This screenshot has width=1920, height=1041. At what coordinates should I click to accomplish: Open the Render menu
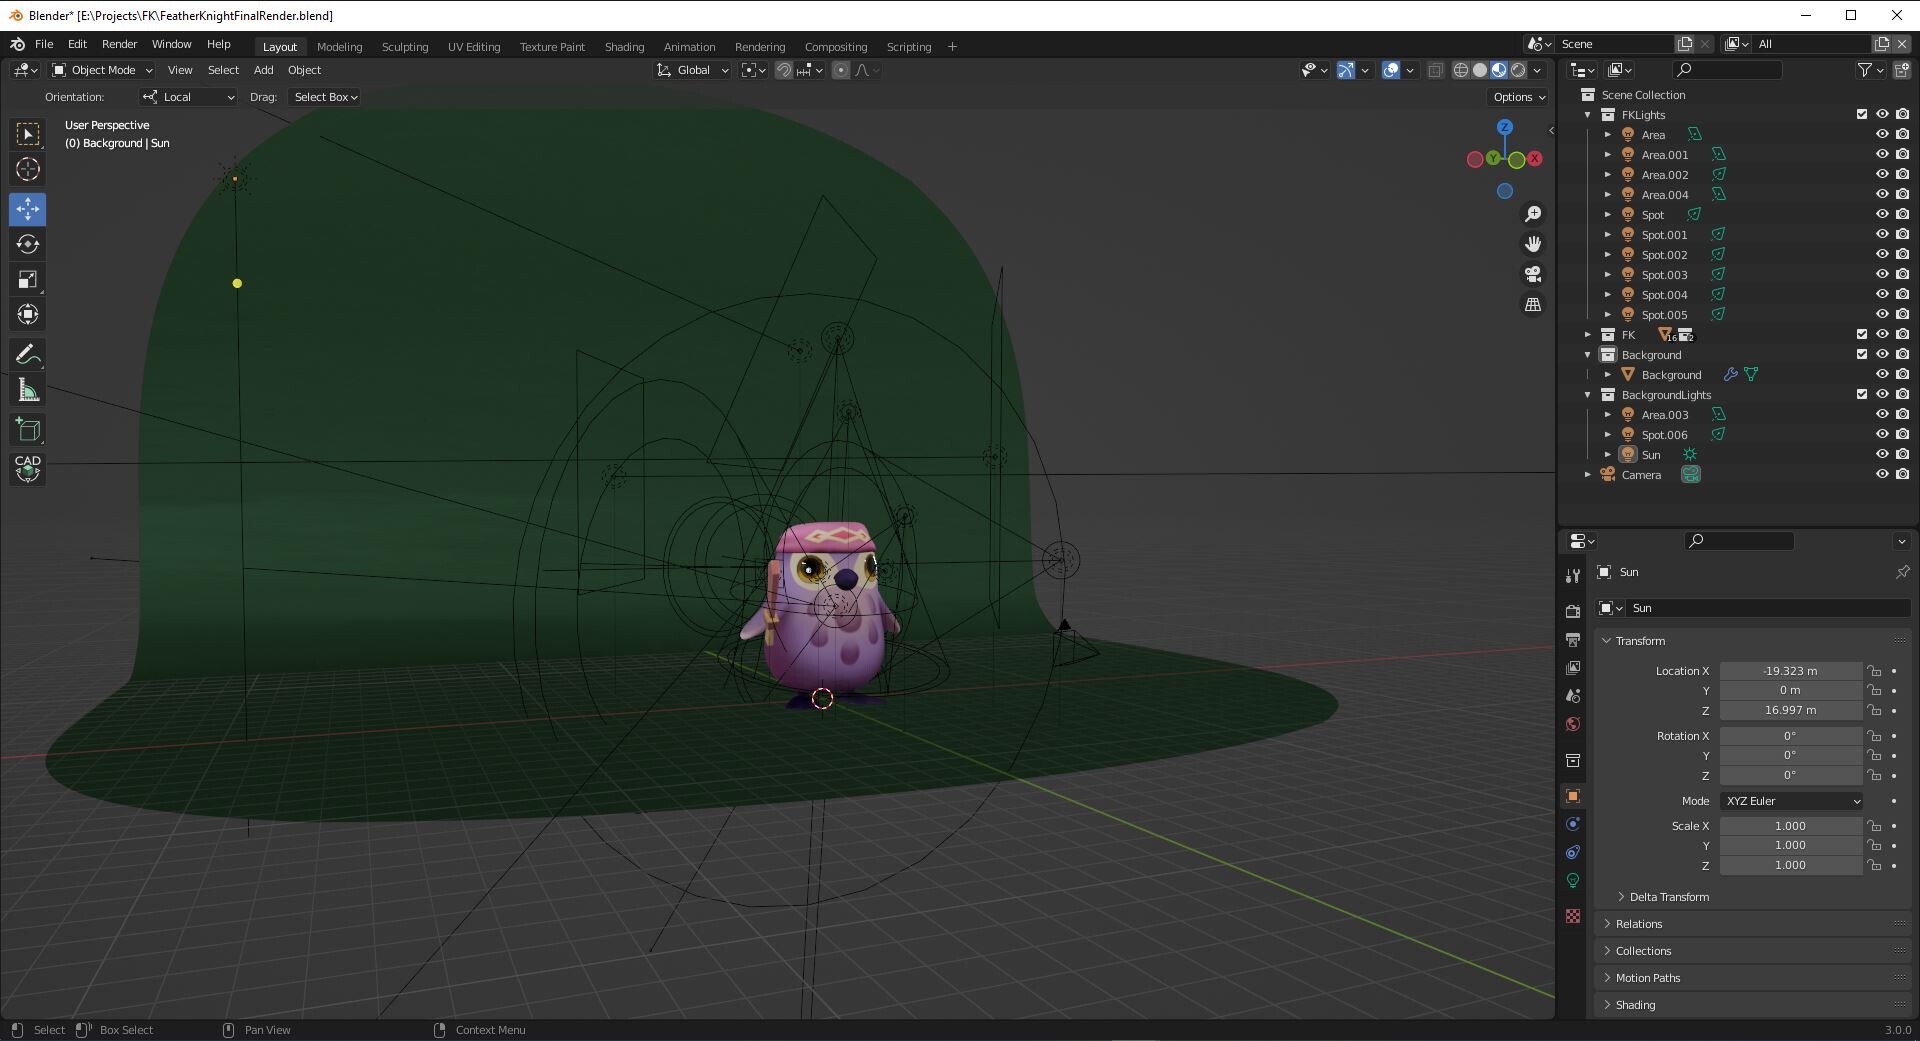pos(119,44)
